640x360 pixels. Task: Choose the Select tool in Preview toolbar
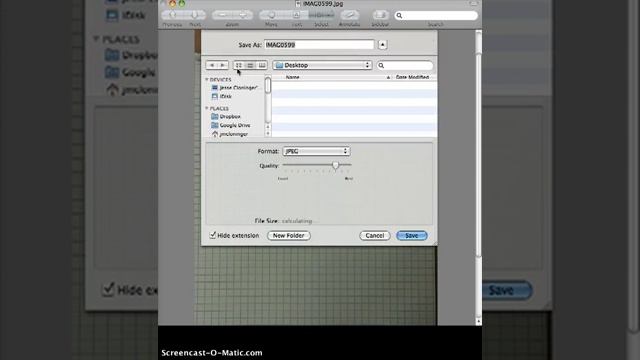(321, 15)
